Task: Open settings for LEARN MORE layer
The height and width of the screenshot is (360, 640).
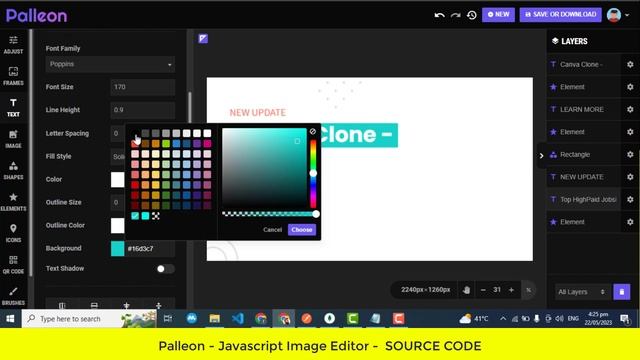Action: 630,109
